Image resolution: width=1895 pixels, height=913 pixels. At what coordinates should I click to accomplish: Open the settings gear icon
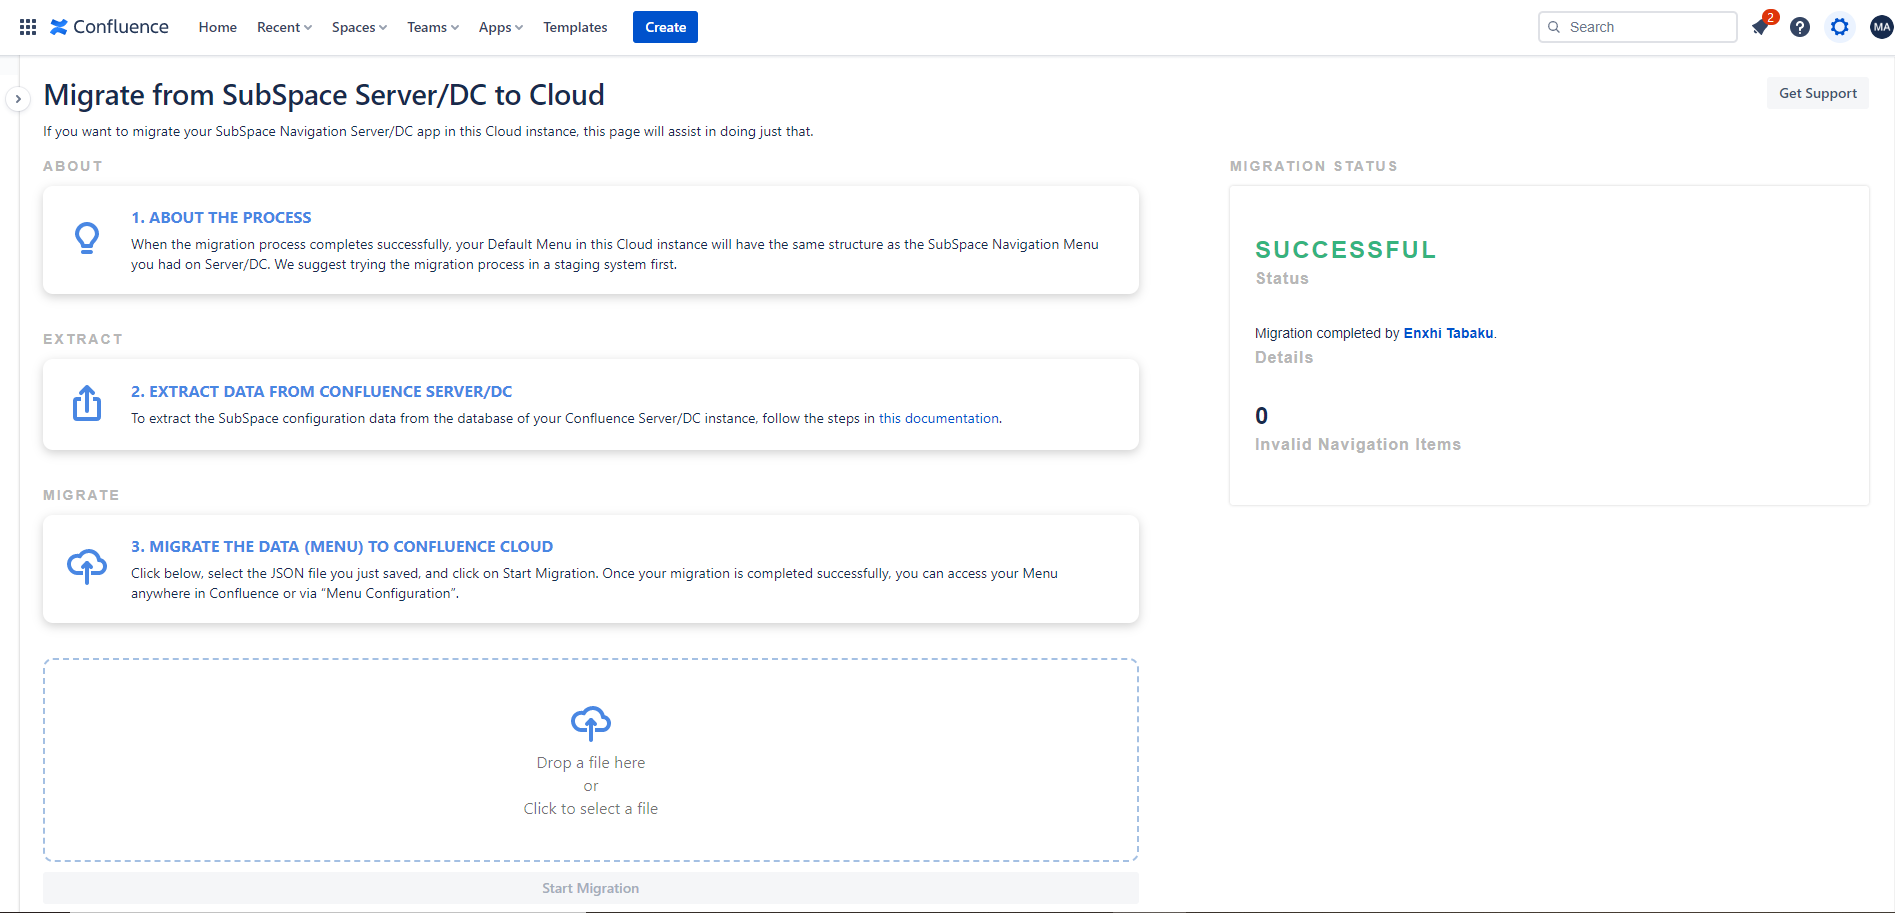point(1840,27)
